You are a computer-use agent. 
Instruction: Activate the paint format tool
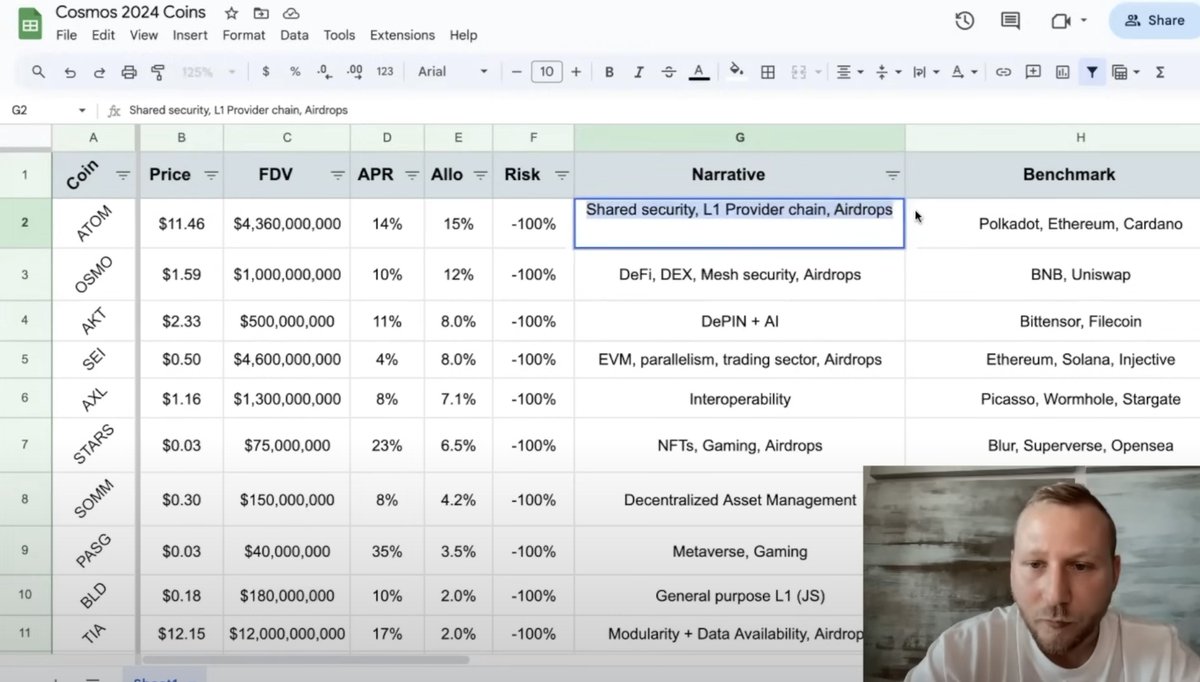point(158,72)
